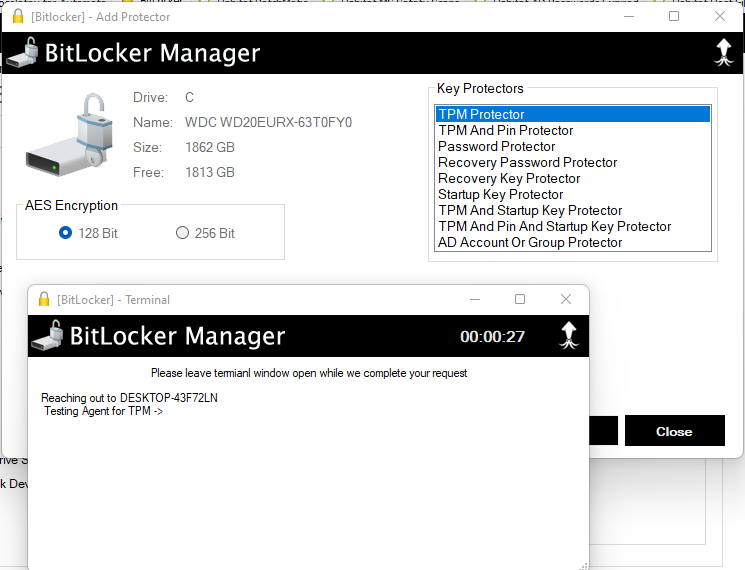Click the large padlock drive image
745x570 pixels.
69,135
